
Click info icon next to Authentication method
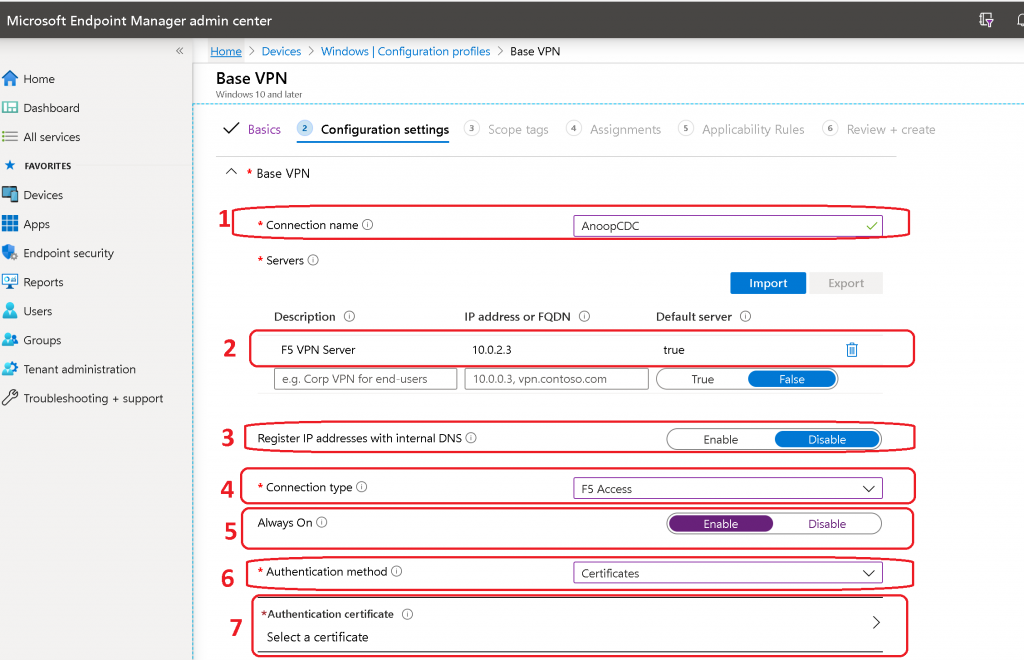(x=396, y=571)
